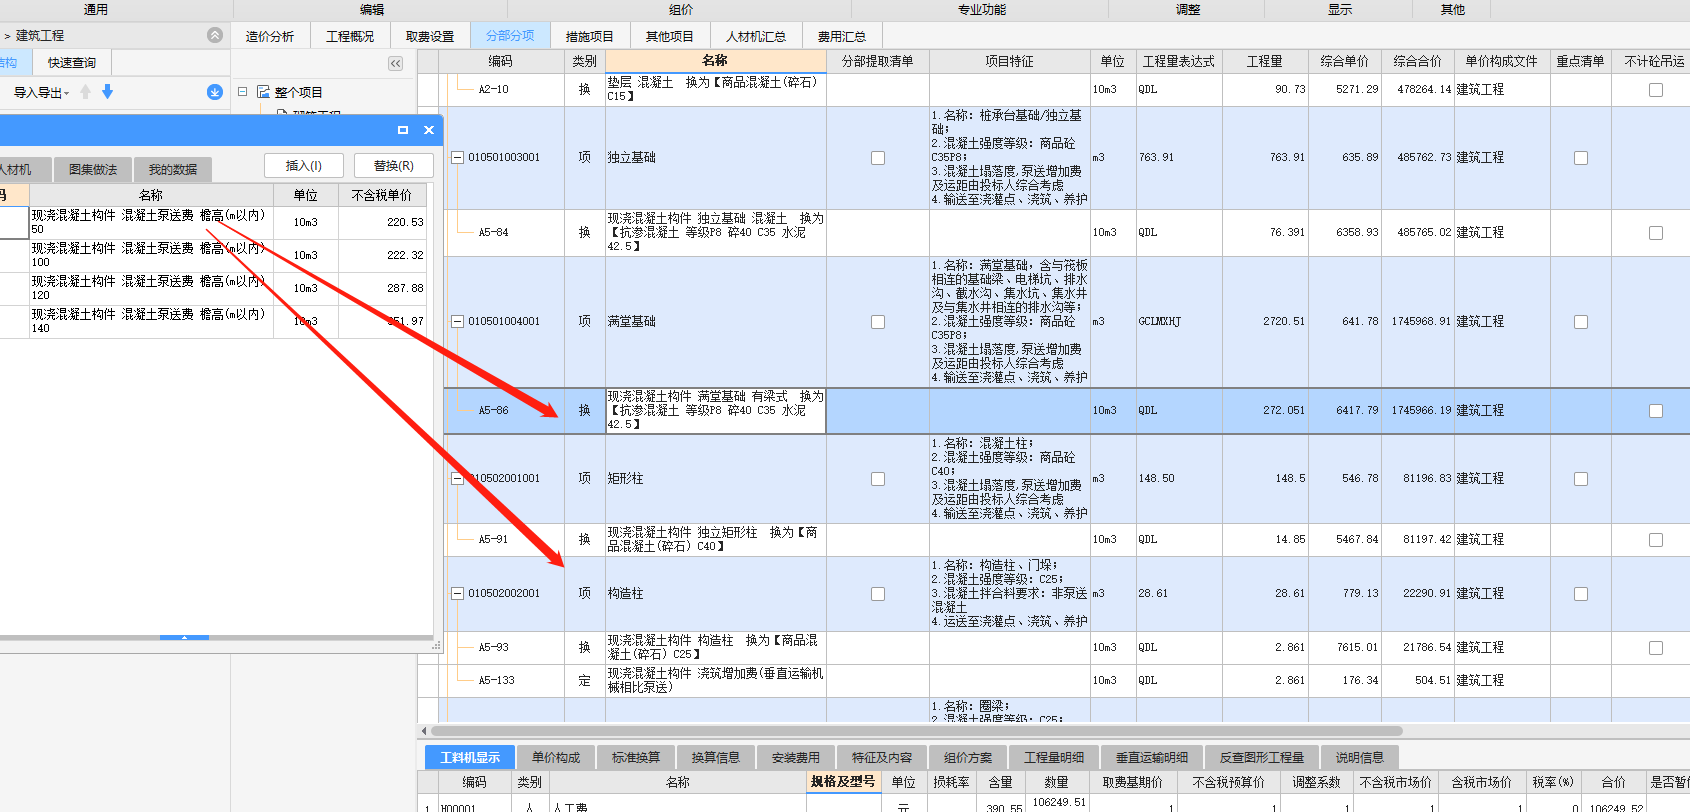This screenshot has width=1690, height=812.
Task: Click the horizontal scrollbar of main grid
Action: [916, 731]
